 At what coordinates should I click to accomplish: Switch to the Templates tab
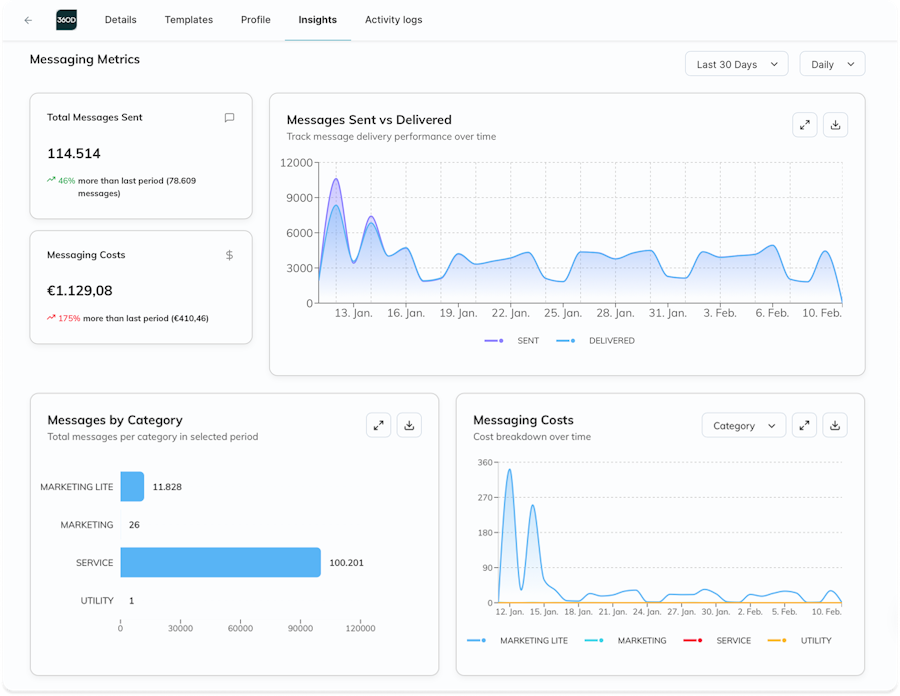click(188, 20)
